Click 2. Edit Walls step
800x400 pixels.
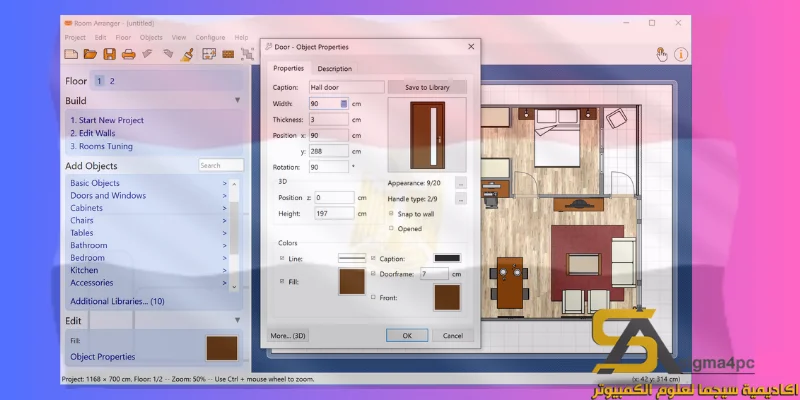[93, 133]
